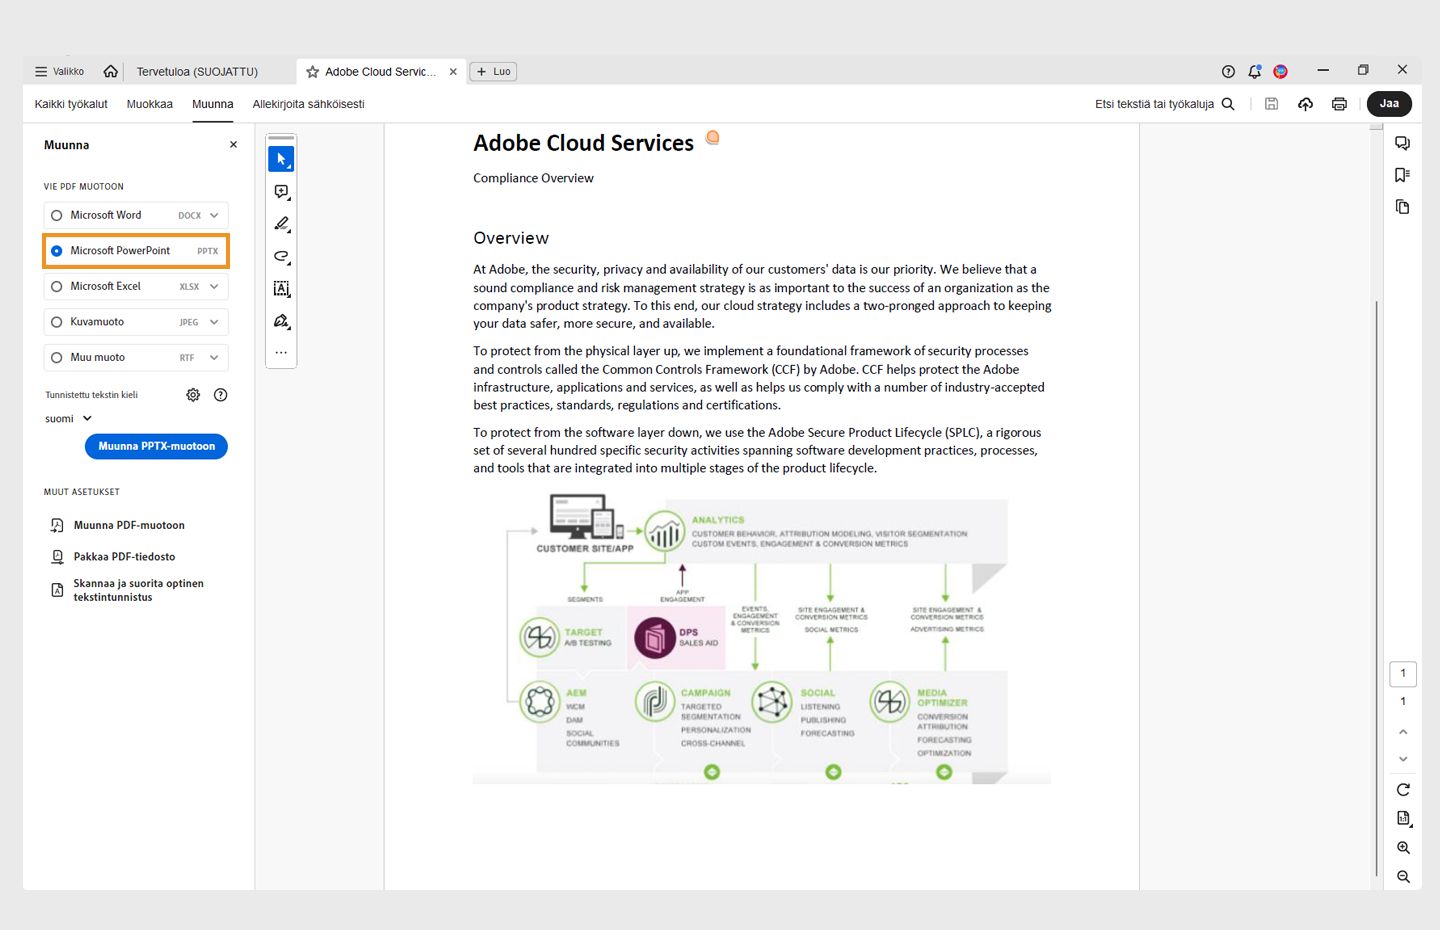Open the Tervetuloa tab
This screenshot has height=930, width=1440.
click(196, 71)
